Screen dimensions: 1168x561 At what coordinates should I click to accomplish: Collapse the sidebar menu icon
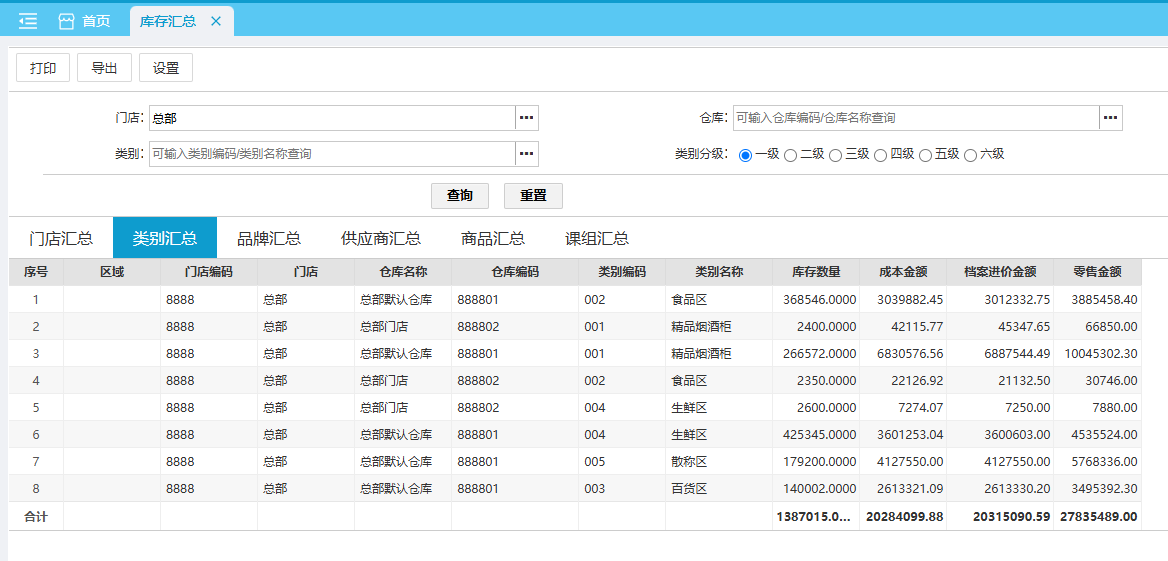[x=28, y=21]
